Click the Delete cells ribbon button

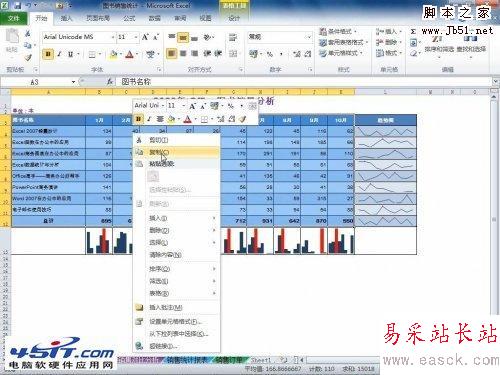389,42
